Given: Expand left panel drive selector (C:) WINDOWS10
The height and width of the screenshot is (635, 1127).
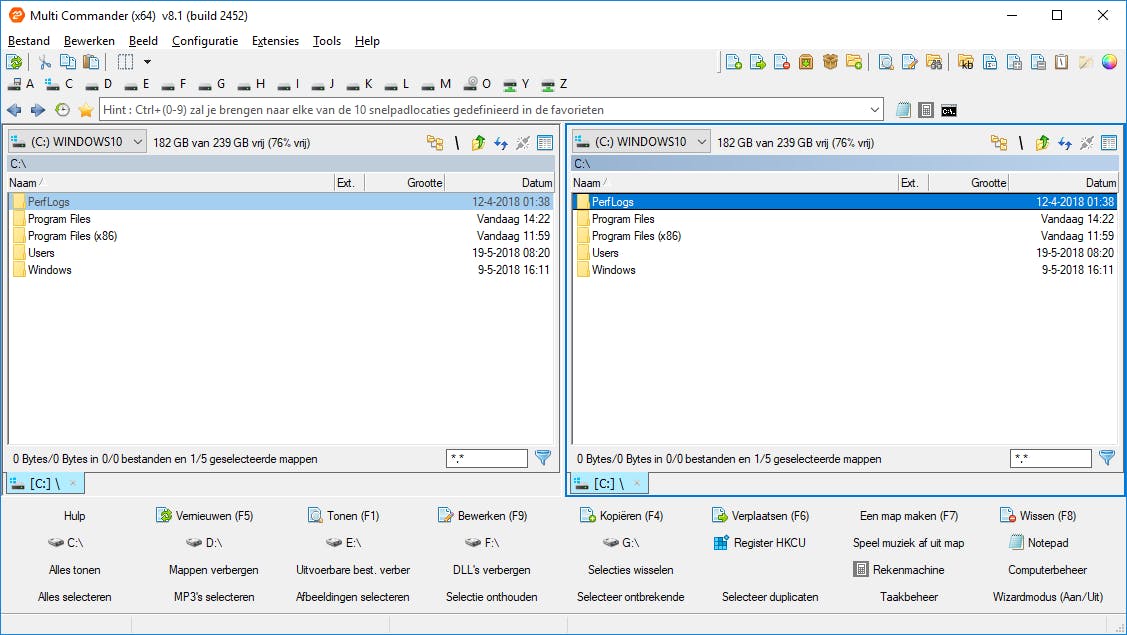Looking at the screenshot, I should (78, 142).
